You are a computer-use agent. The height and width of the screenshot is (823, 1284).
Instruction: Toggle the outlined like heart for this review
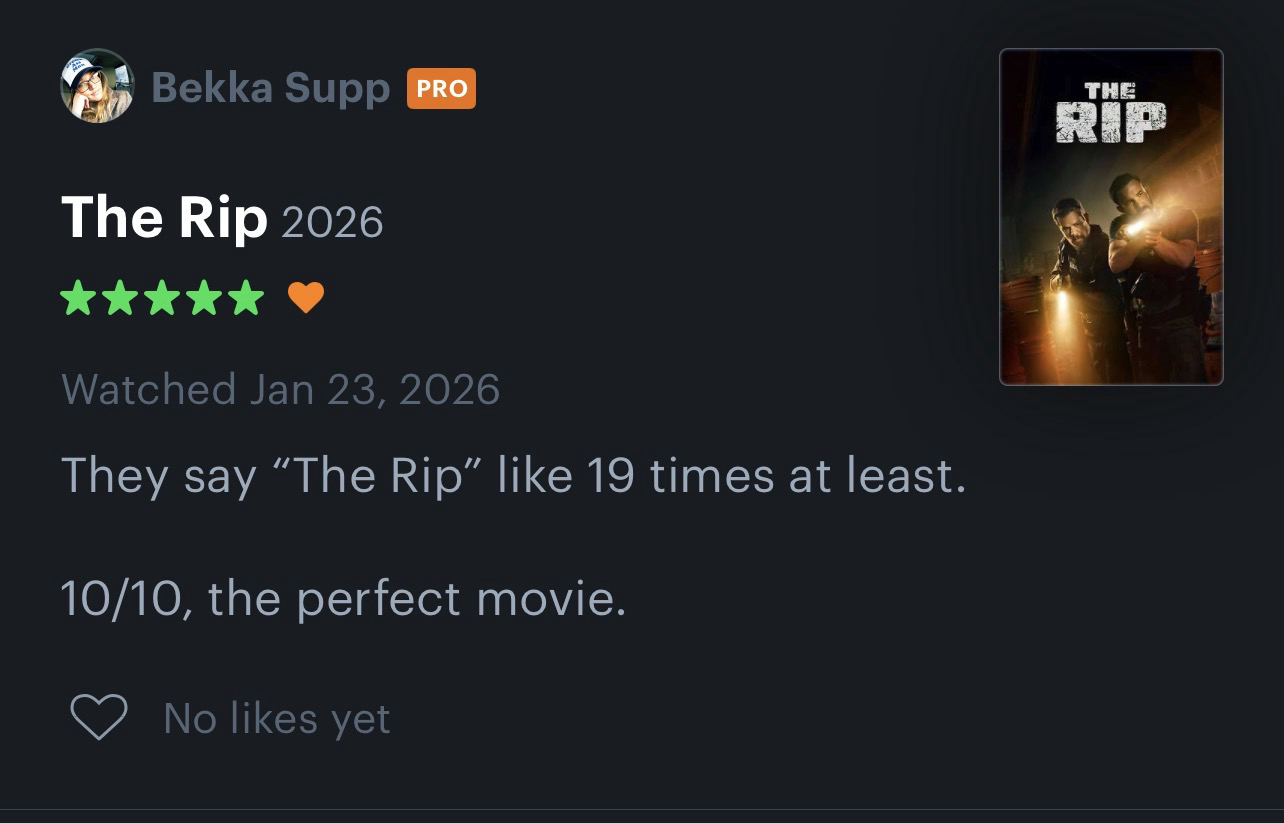(x=99, y=717)
